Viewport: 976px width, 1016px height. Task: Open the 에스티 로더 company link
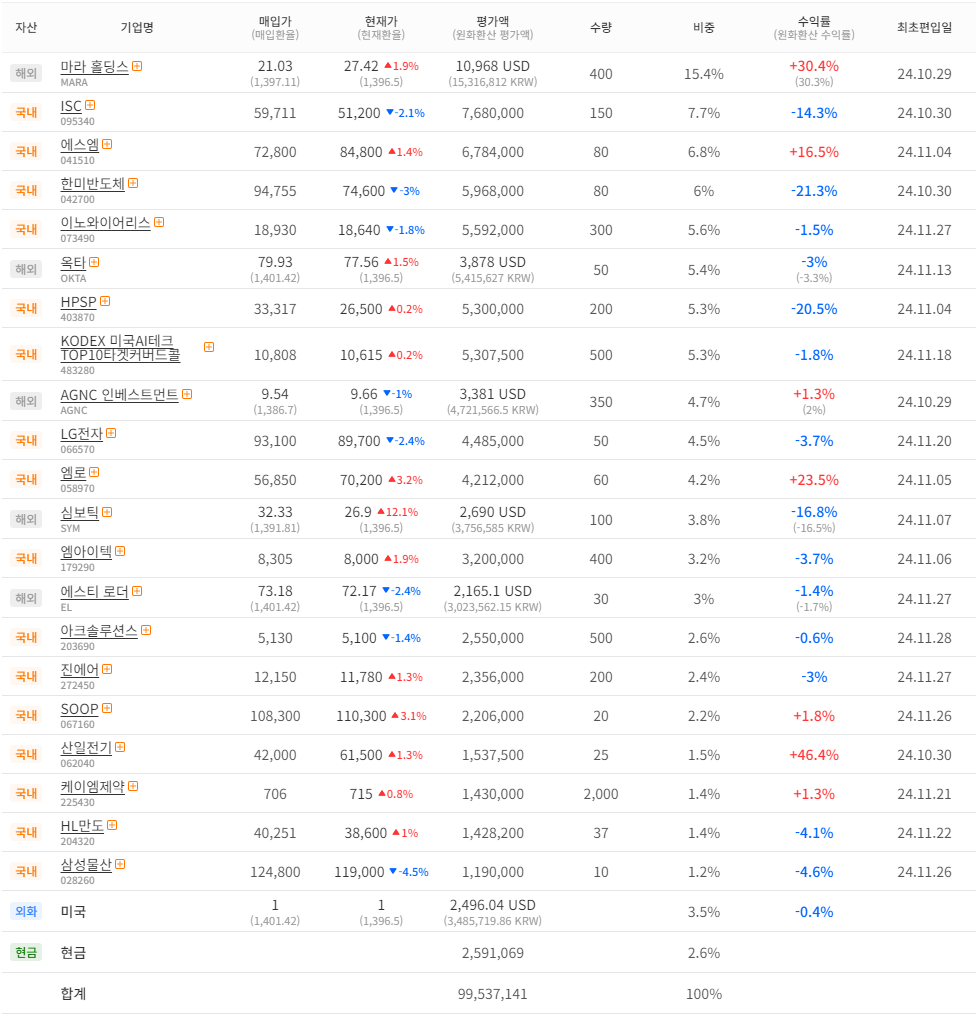point(95,592)
